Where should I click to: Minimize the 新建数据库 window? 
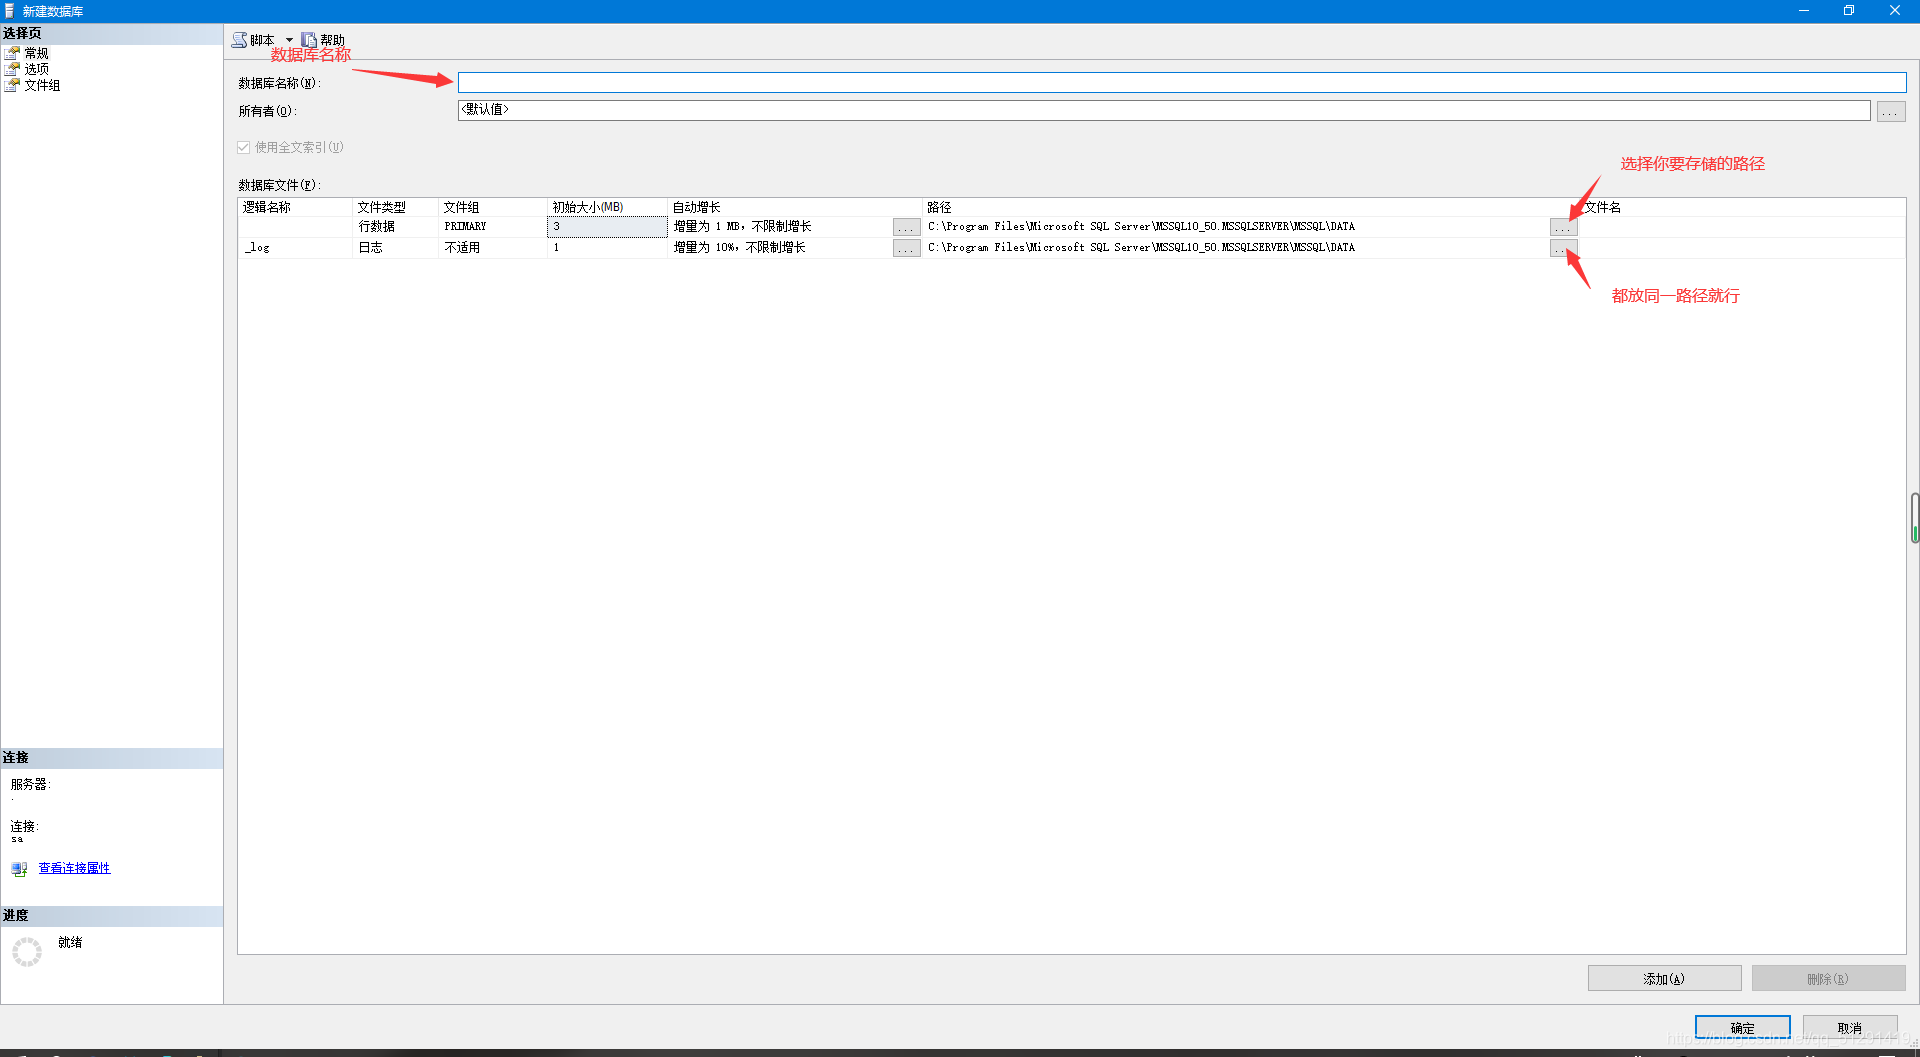tap(1804, 11)
